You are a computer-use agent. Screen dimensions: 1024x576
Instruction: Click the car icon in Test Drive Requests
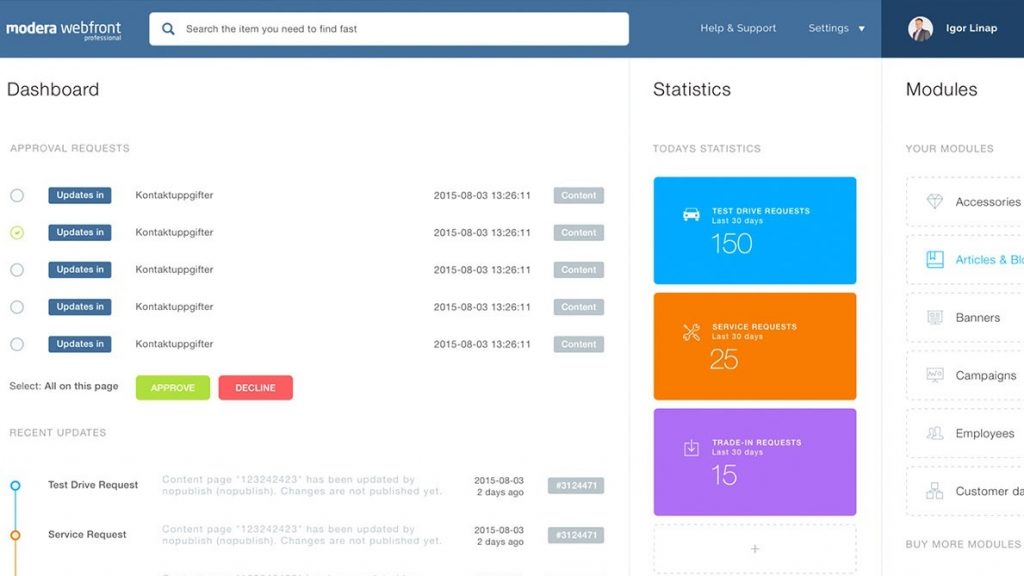coord(691,215)
